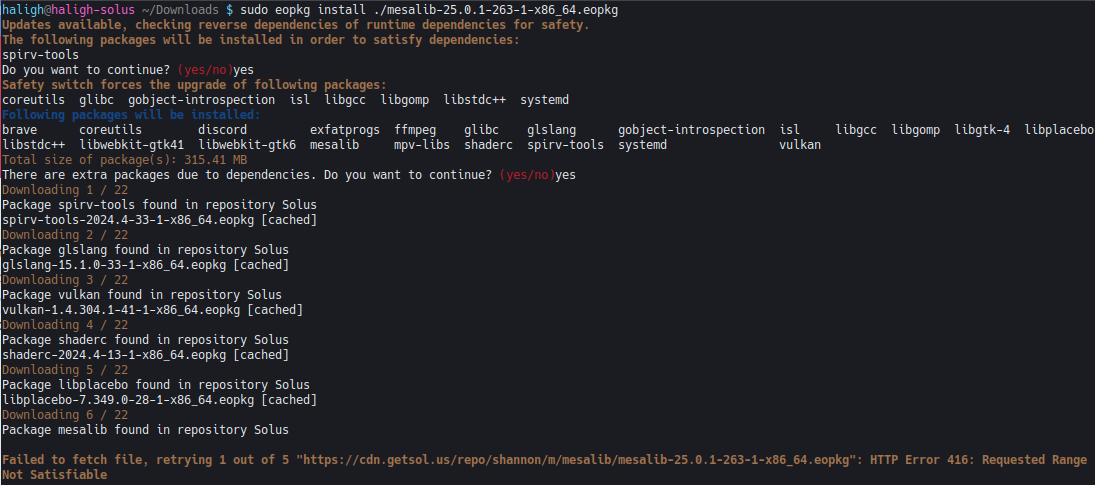Click the Downloading 1 / 22 status line
Screen dimensions: 1095x485
point(64,190)
